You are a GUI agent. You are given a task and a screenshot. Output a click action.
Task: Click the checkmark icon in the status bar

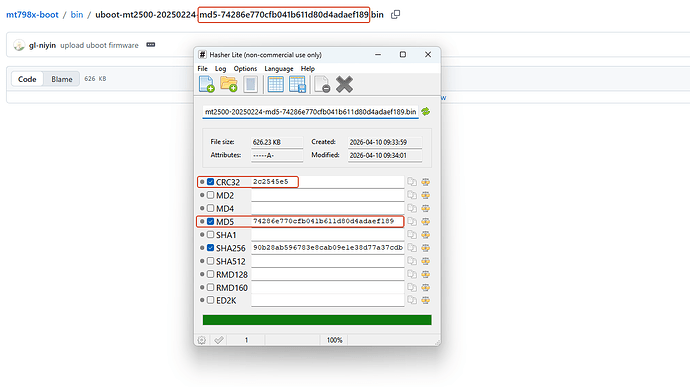[x=219, y=340]
